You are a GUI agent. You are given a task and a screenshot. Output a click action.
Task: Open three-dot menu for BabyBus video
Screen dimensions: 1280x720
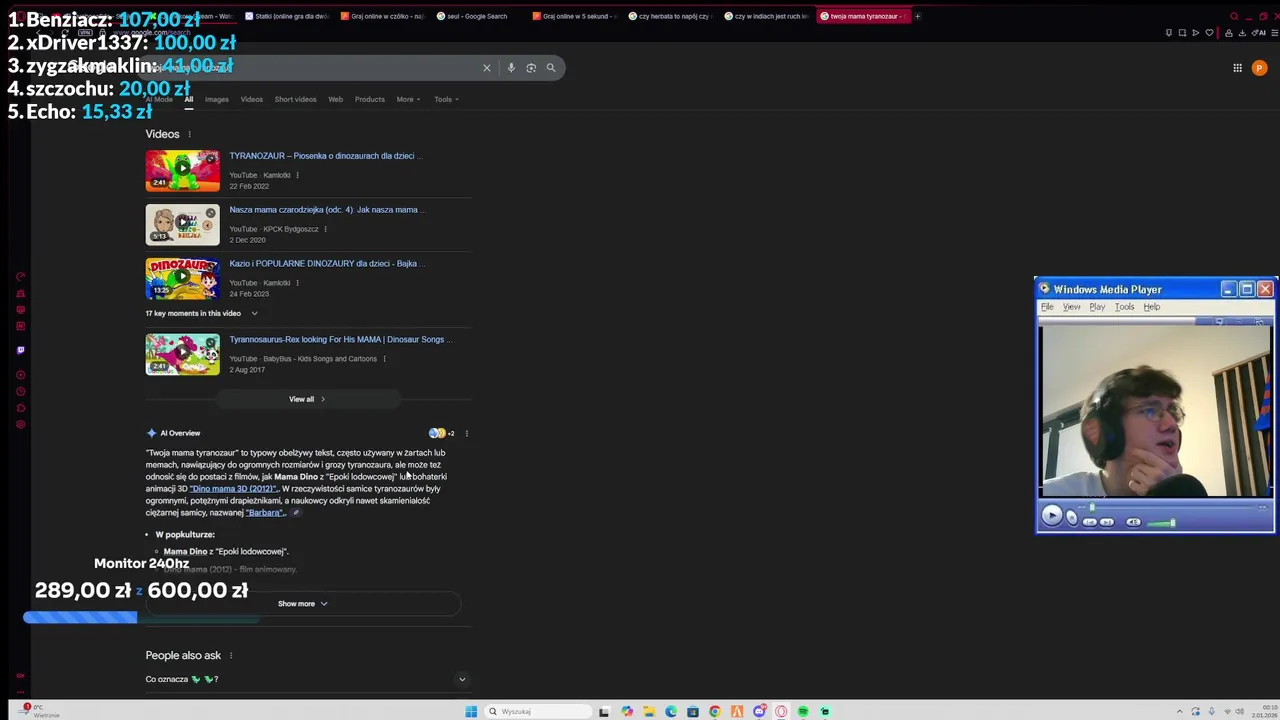pos(384,359)
